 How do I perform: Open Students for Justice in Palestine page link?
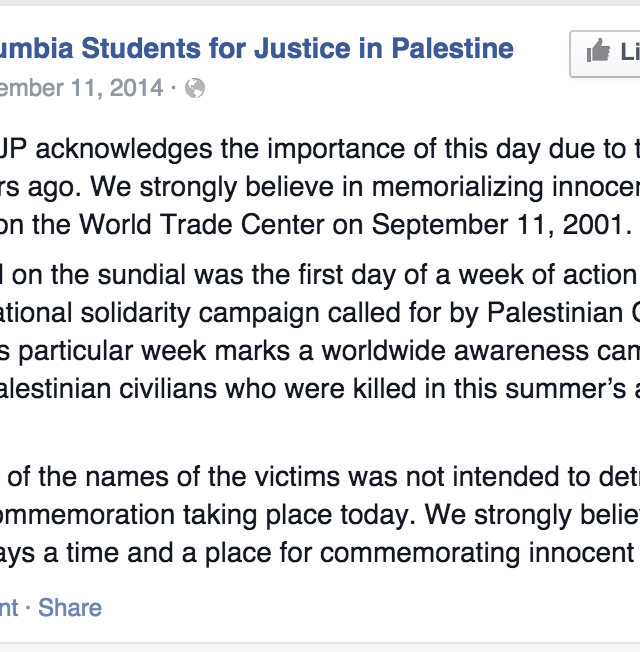pyautogui.click(x=257, y=49)
